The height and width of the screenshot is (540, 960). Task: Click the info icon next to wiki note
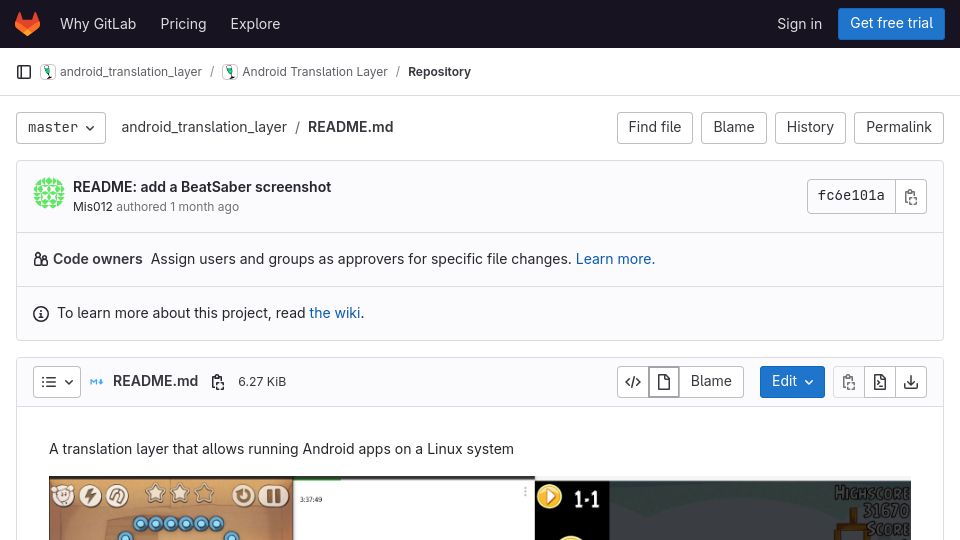(x=41, y=314)
